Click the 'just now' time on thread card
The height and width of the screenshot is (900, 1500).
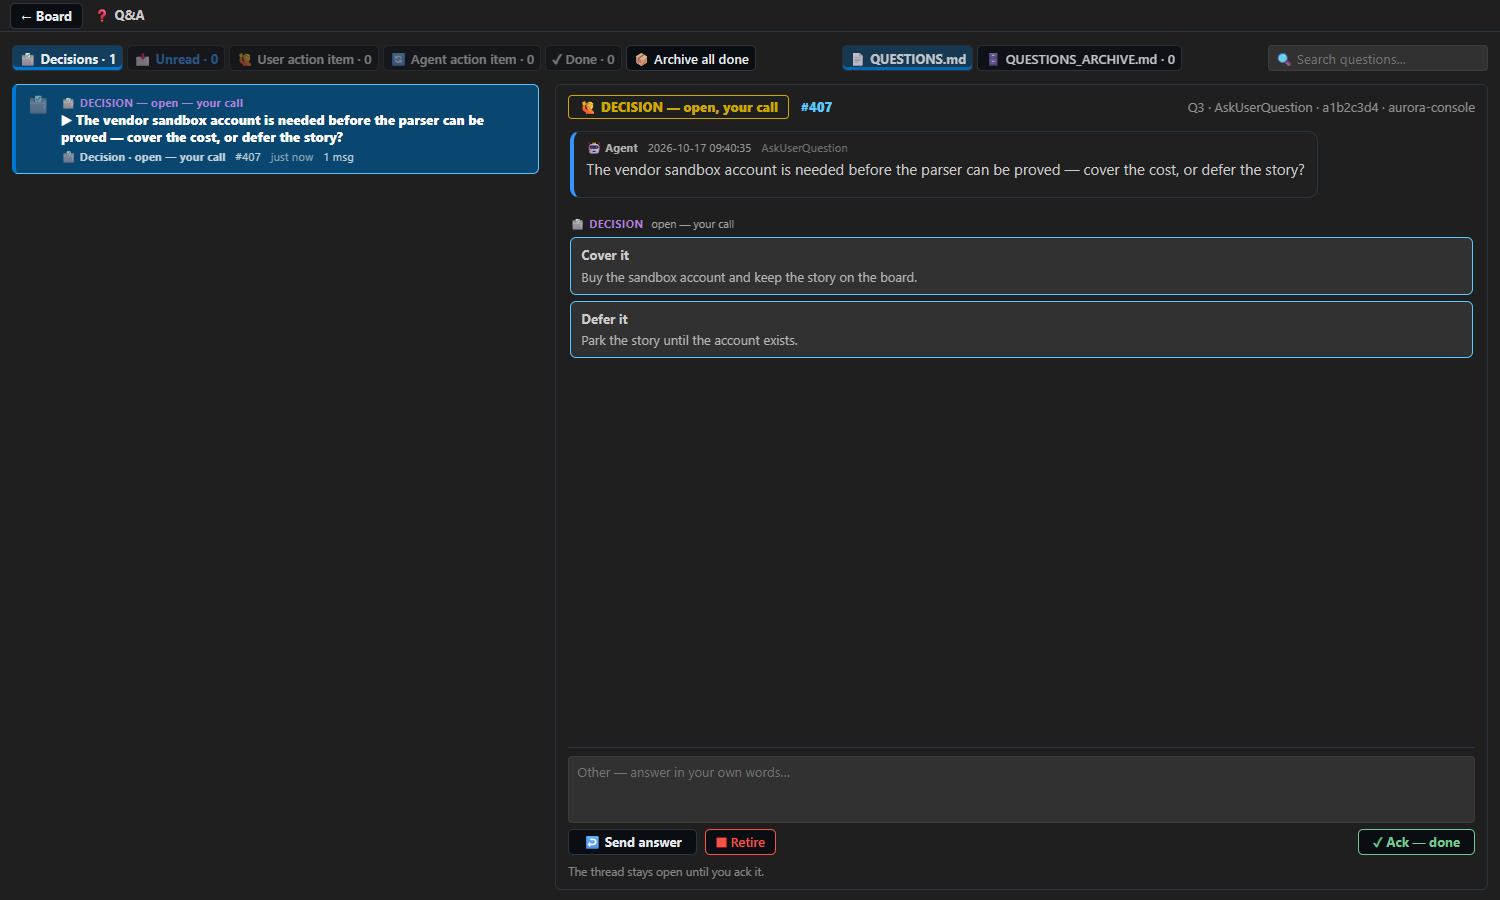292,157
